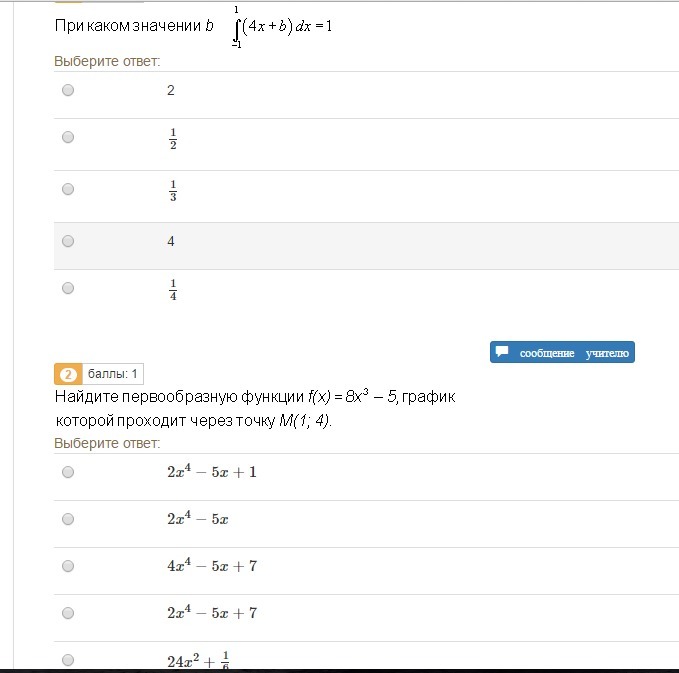Choose the one-half answer radio button
Screen dimensions: 679x673
(x=68, y=137)
